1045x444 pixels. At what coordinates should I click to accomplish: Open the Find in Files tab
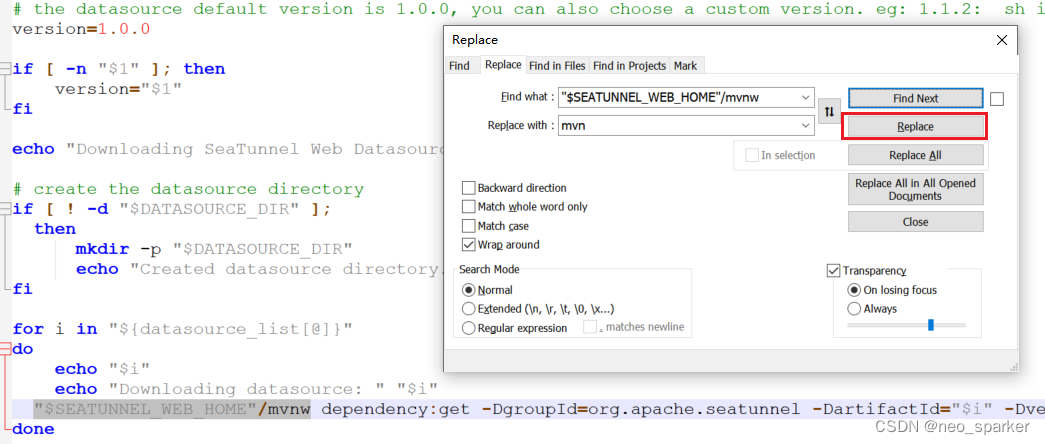(557, 65)
